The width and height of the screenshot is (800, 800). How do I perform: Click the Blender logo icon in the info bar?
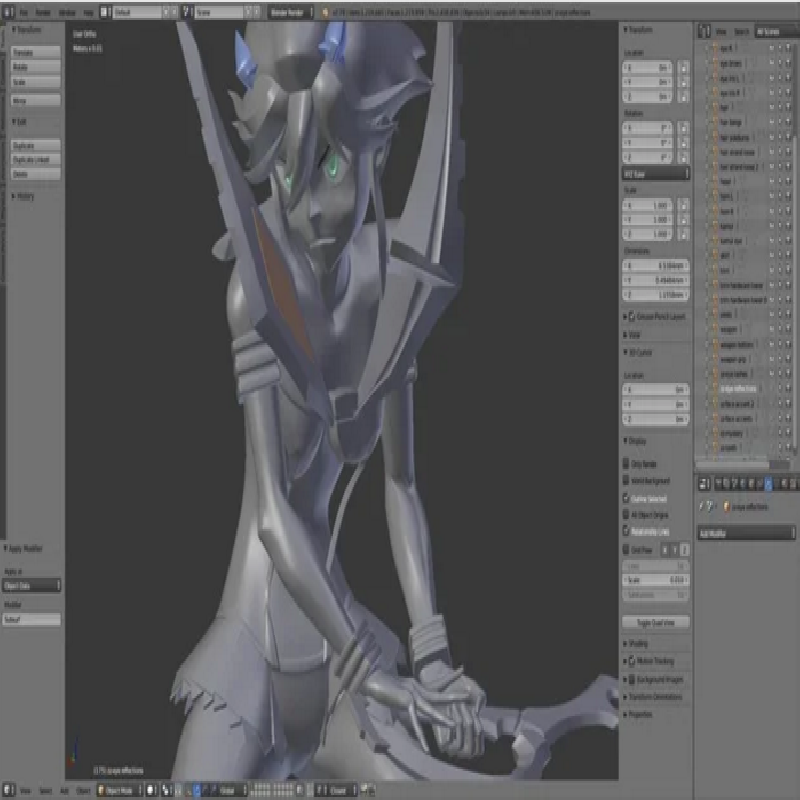click(324, 12)
